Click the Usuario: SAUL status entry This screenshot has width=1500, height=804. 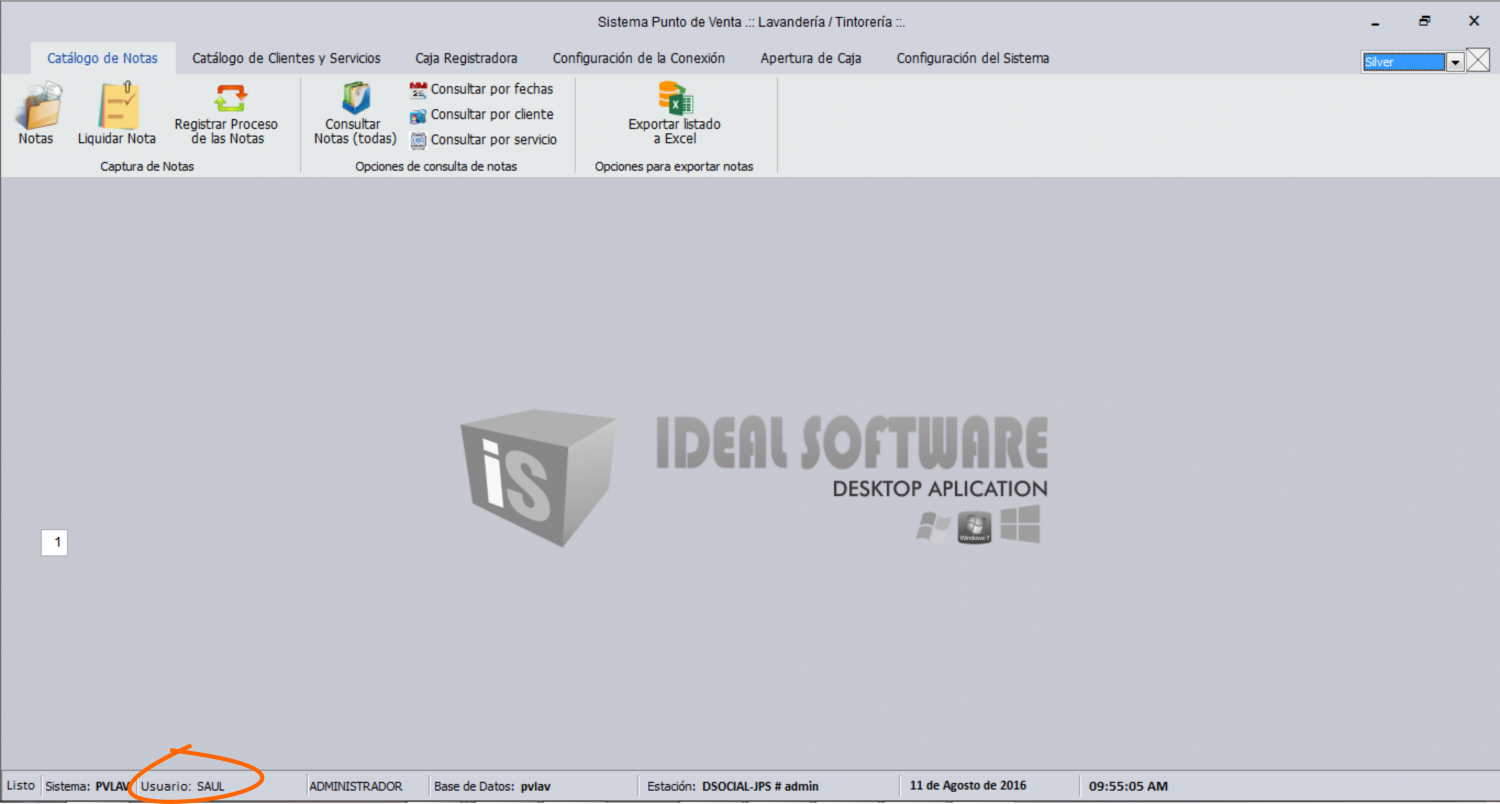coord(183,786)
